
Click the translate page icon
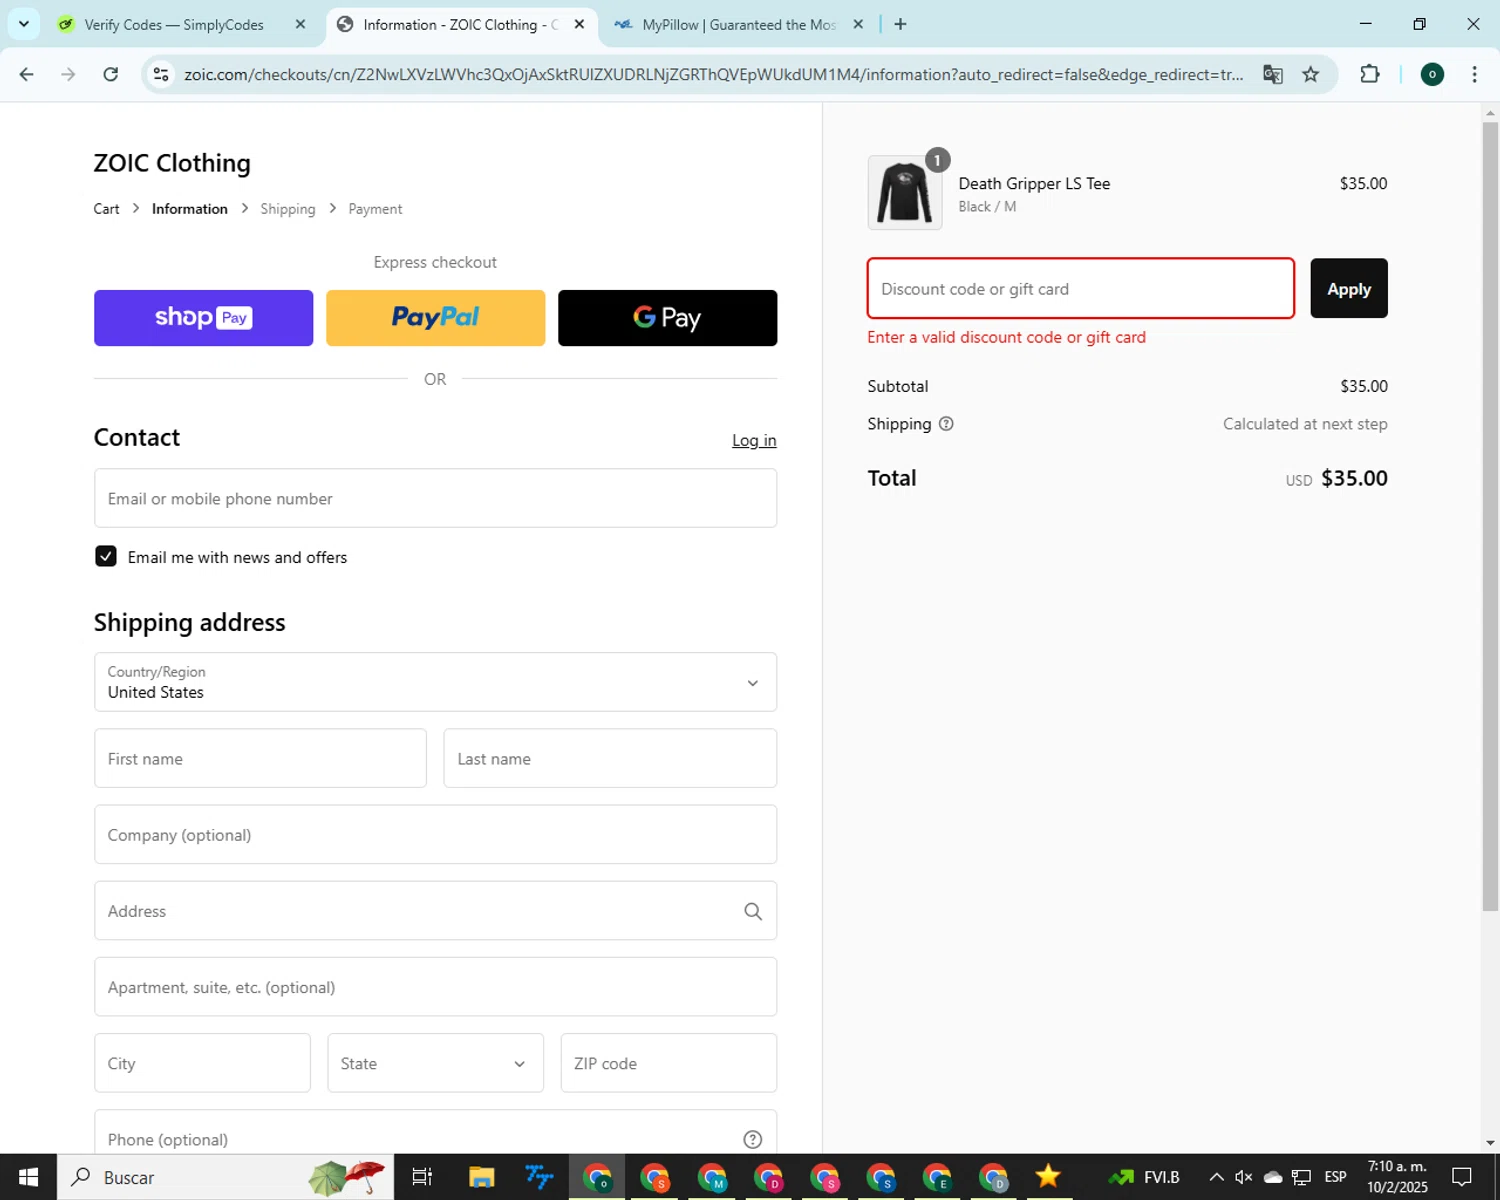[1272, 74]
